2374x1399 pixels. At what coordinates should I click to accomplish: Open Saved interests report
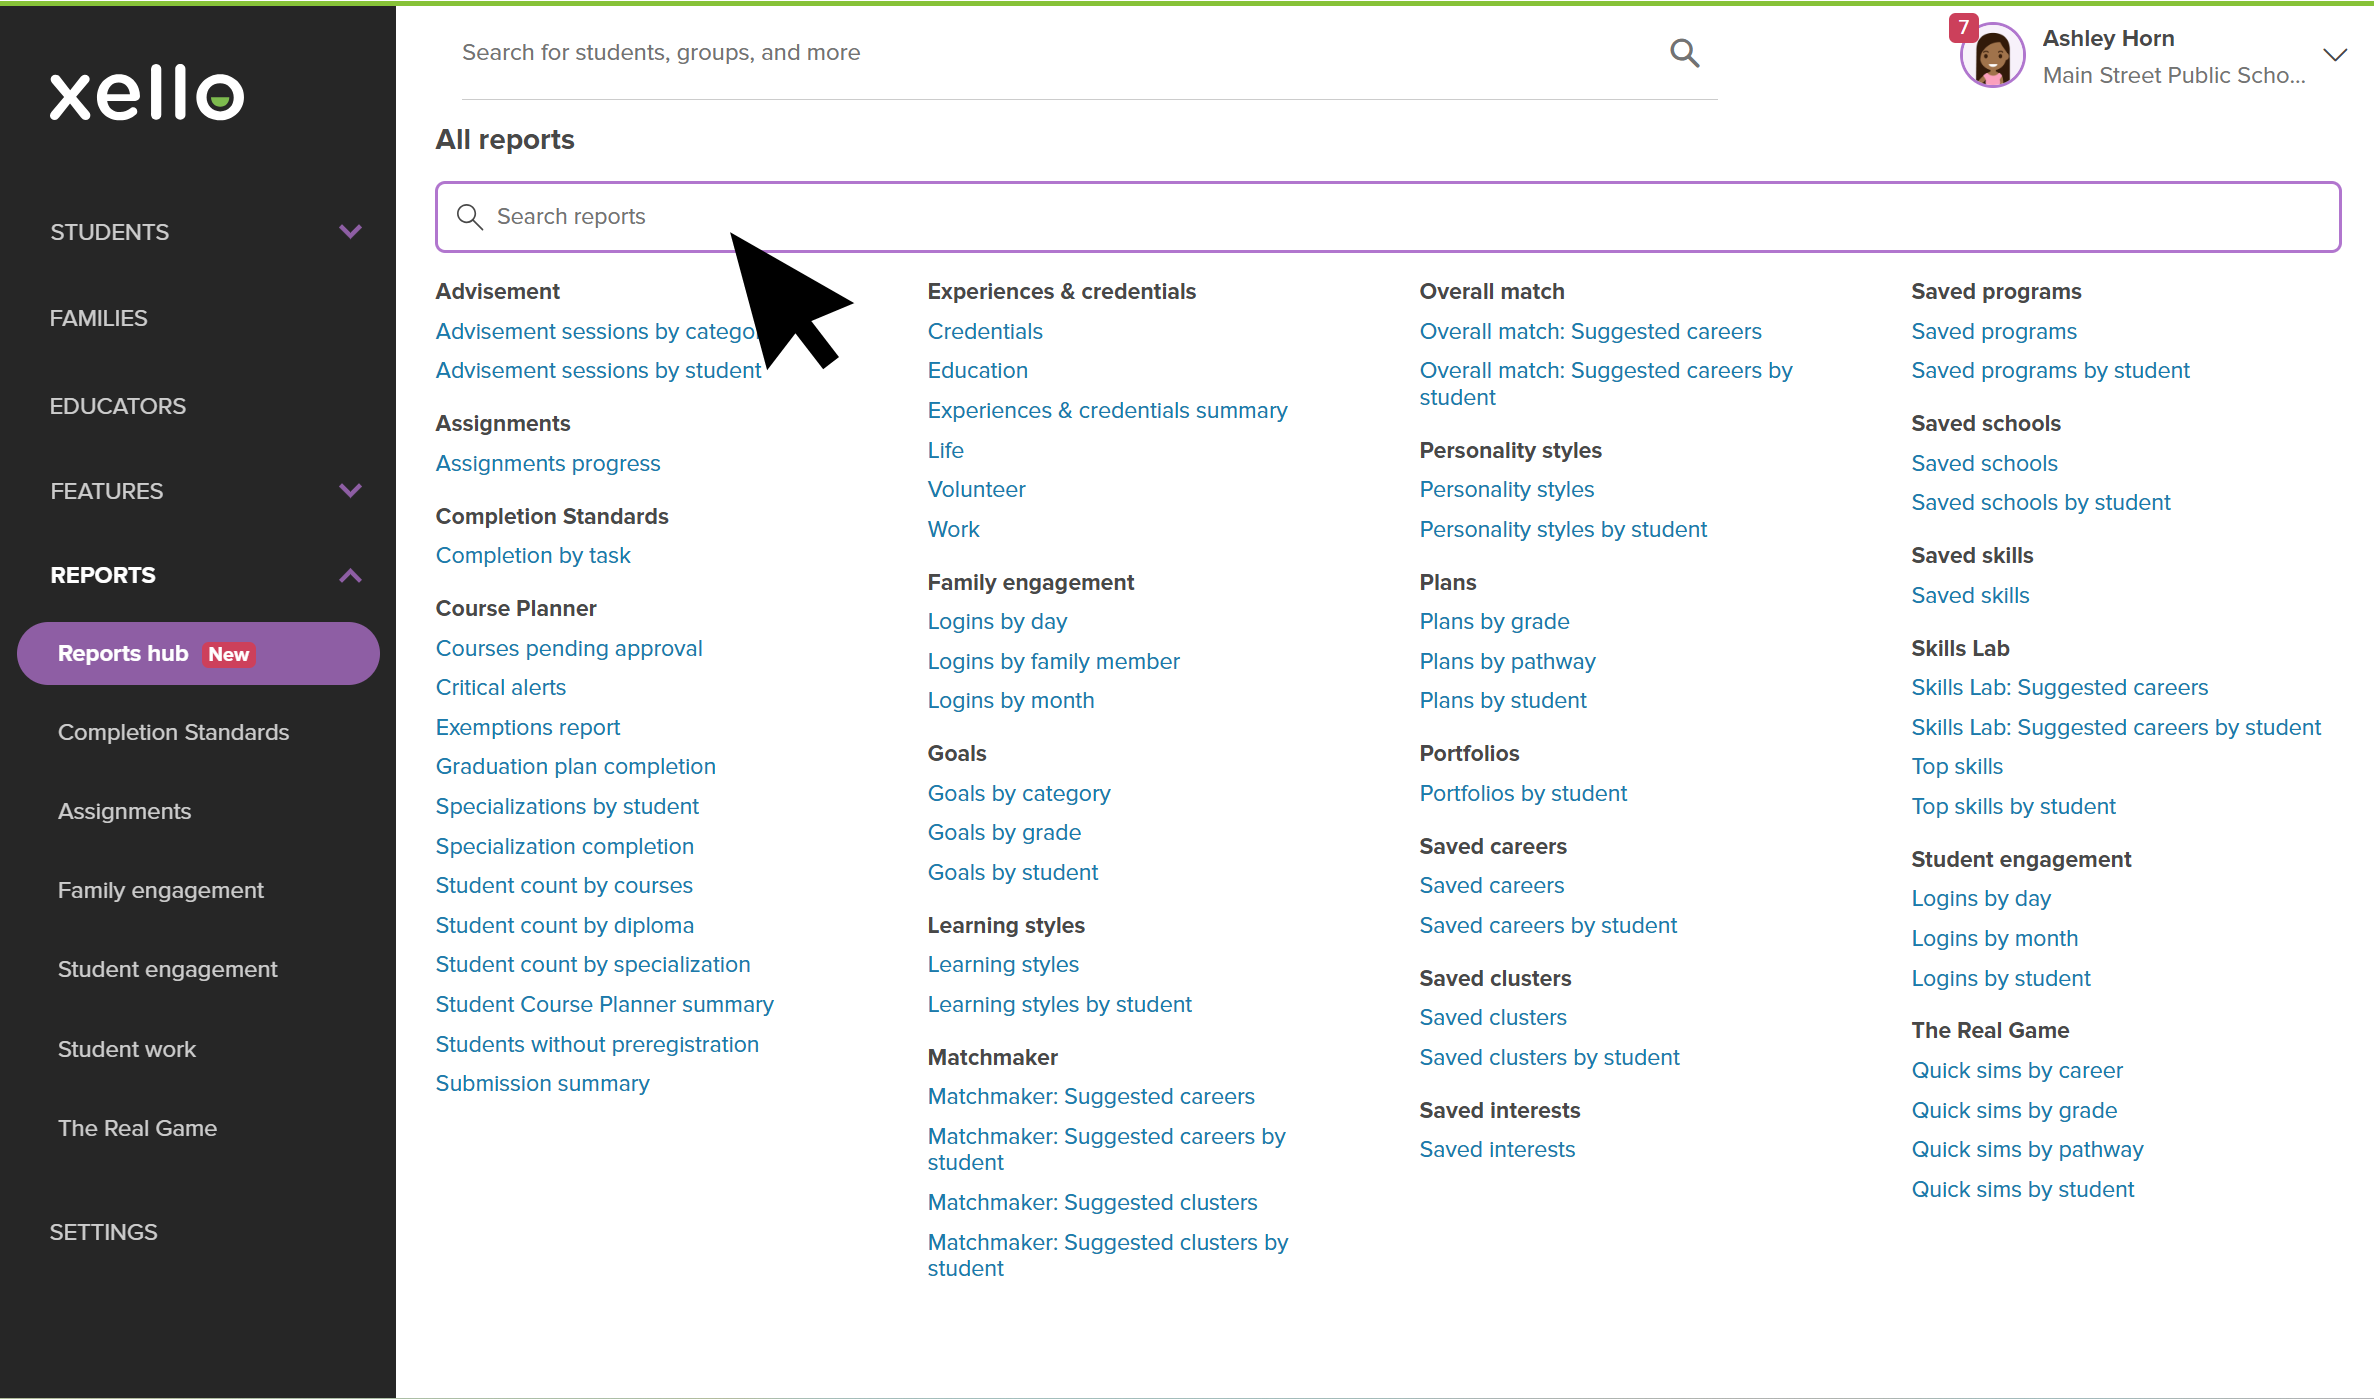(x=1497, y=1149)
